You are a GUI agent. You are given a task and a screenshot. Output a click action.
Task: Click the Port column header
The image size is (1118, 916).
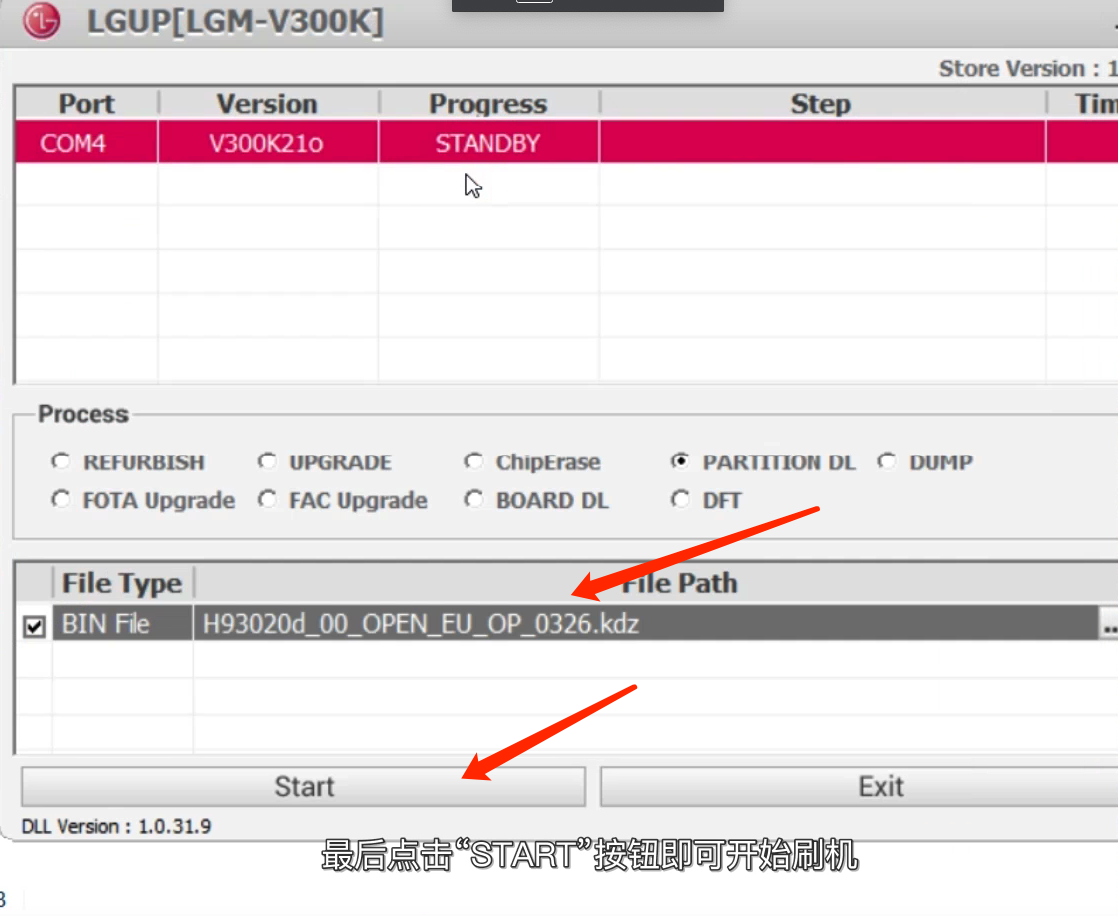coord(86,104)
